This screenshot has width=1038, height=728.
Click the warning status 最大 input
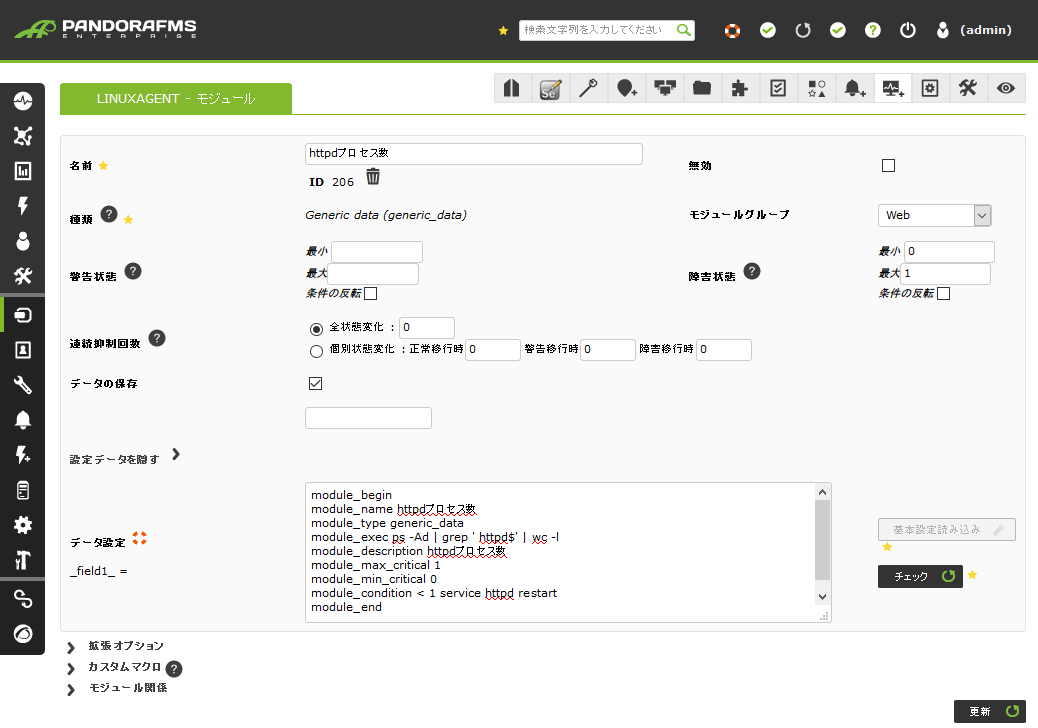[x=373, y=273]
